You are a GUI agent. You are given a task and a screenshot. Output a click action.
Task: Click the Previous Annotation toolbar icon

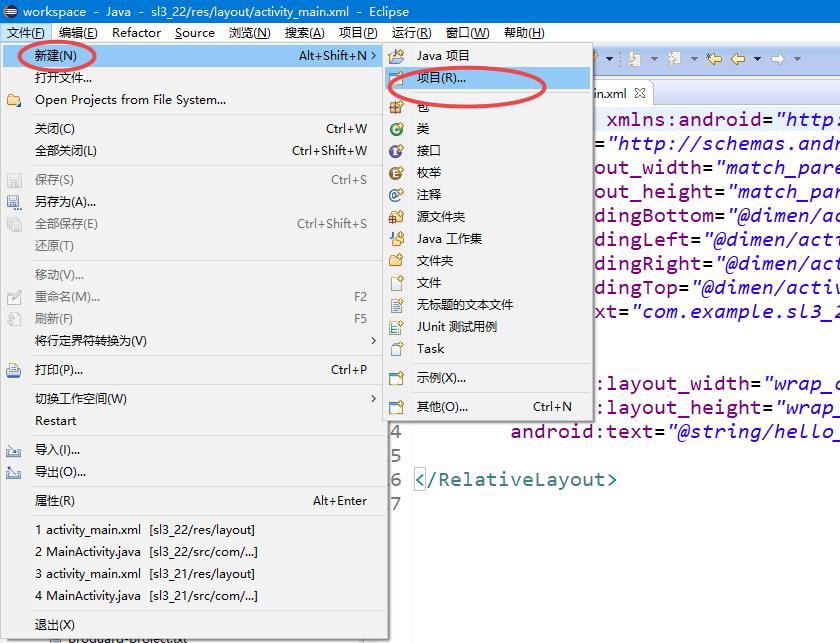click(x=674, y=58)
